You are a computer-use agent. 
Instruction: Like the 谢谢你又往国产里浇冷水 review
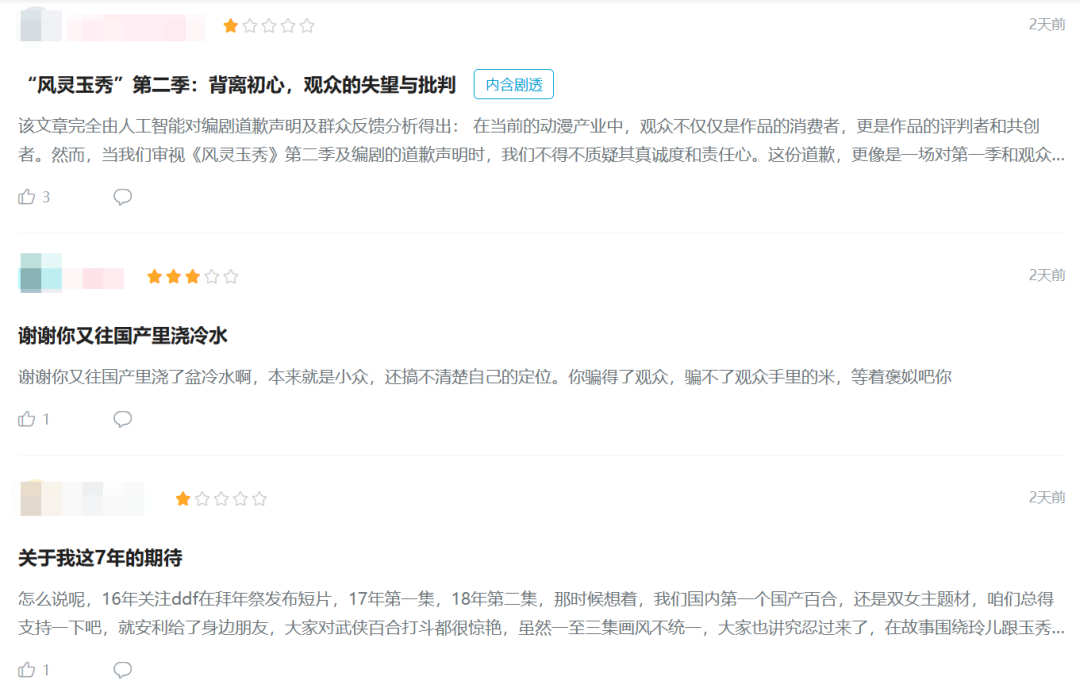[x=27, y=419]
